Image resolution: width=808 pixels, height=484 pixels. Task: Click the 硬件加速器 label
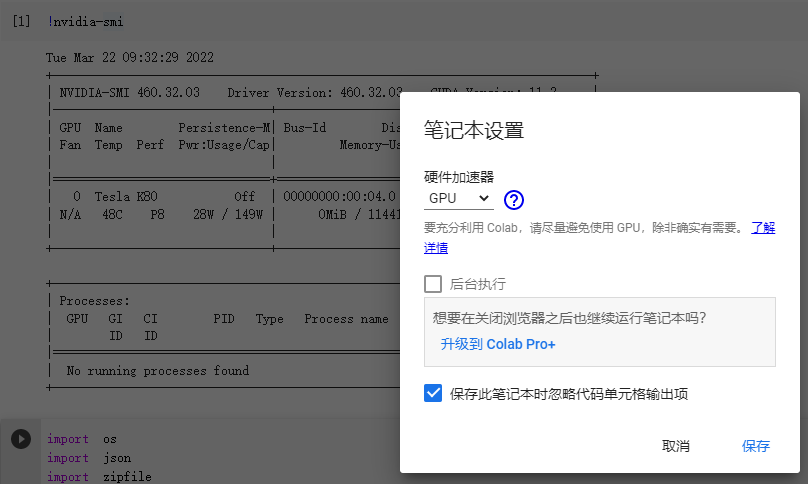click(459, 177)
